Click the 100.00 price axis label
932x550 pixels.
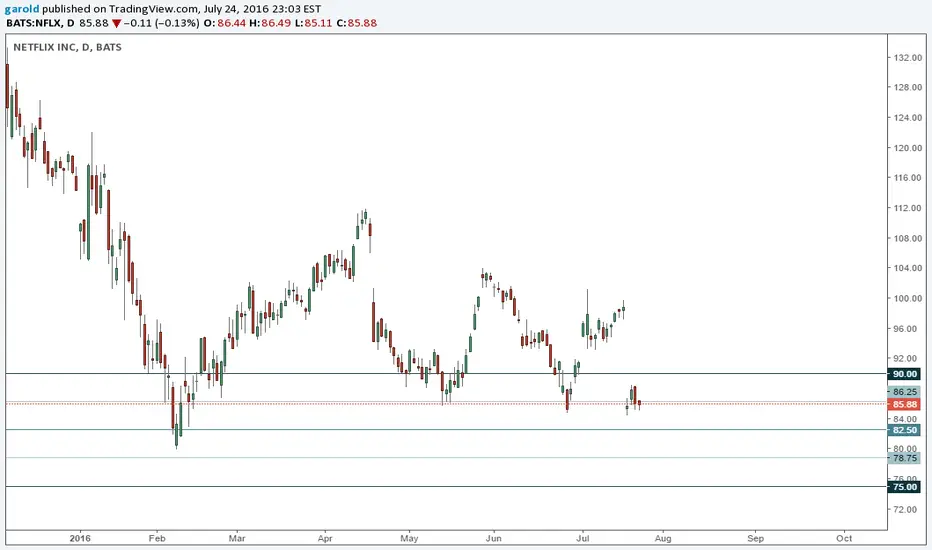tap(907, 298)
